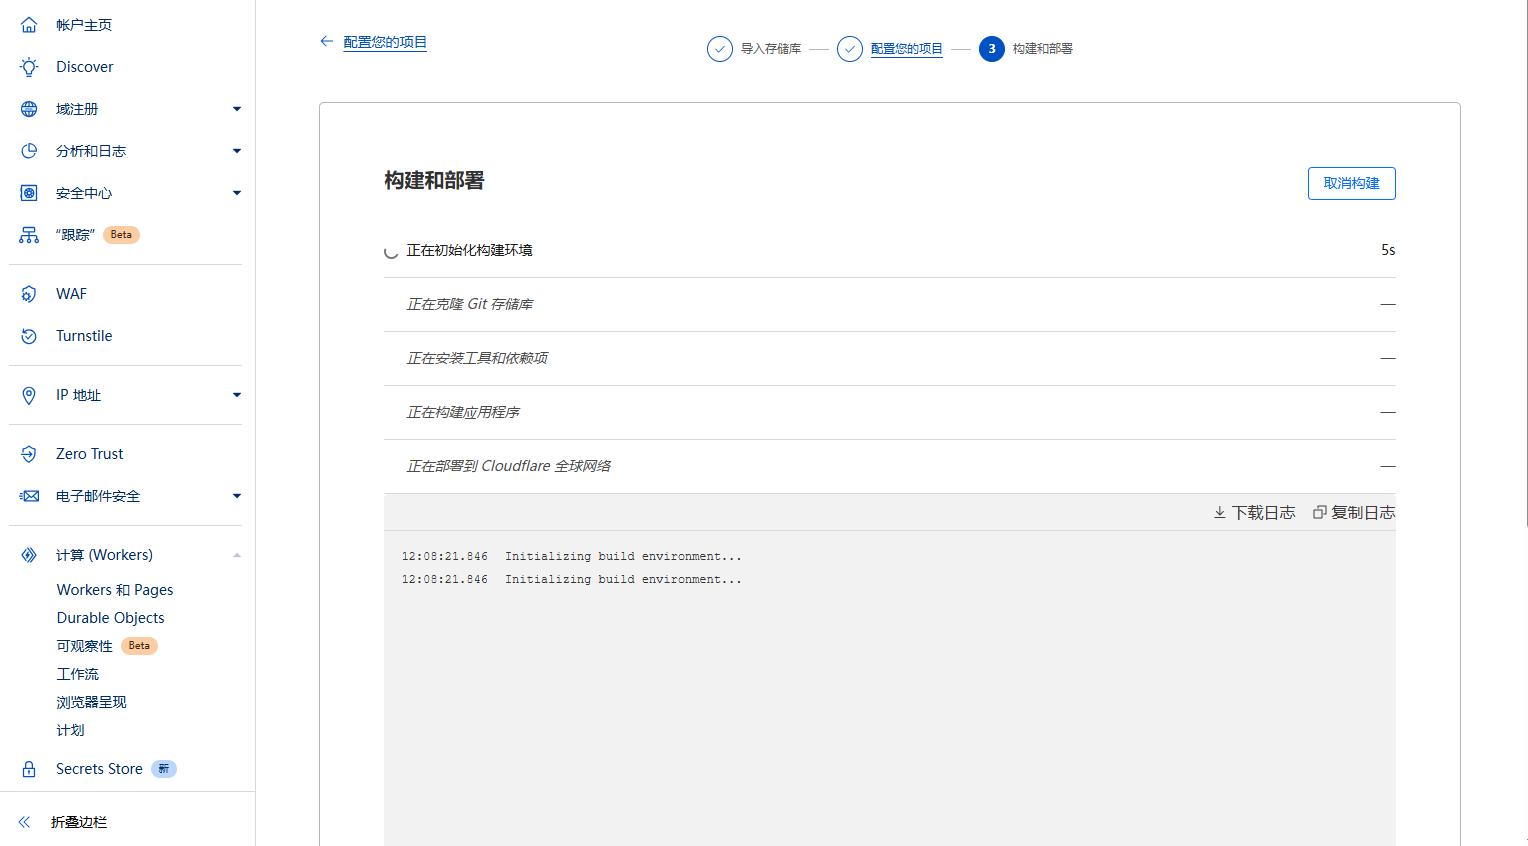Click the 复制日志 copy icon
Image resolution: width=1528 pixels, height=846 pixels.
pyautogui.click(x=1318, y=511)
